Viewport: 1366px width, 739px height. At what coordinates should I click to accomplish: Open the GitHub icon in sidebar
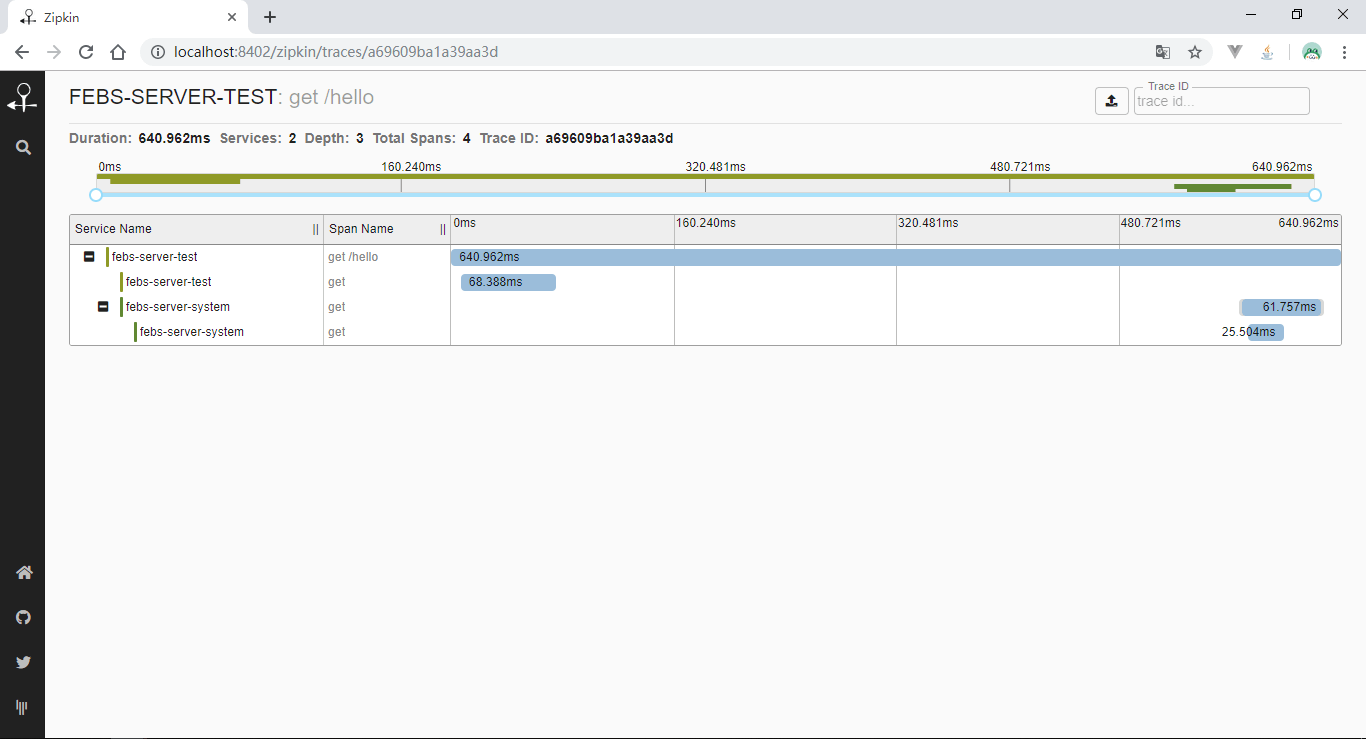[23, 617]
